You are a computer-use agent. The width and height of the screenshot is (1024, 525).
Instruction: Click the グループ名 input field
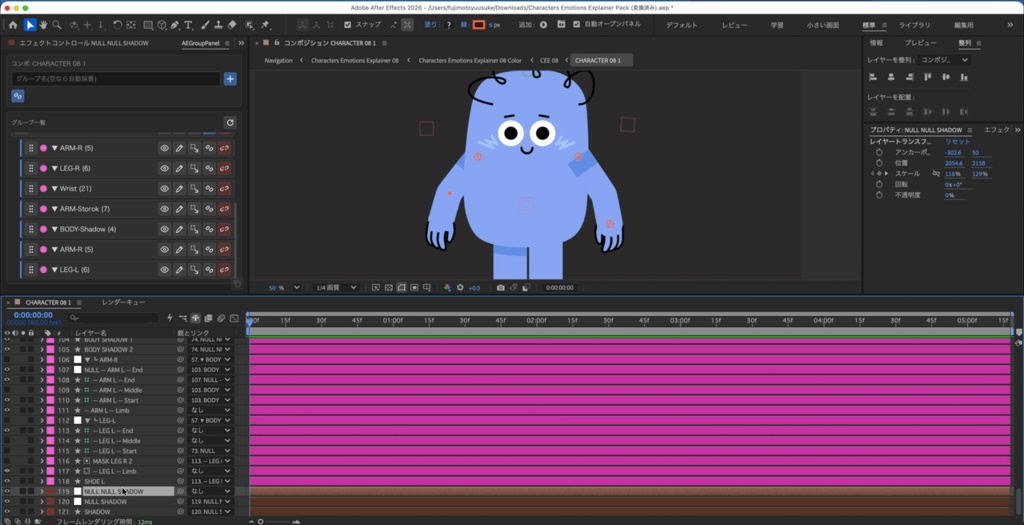click(116, 79)
